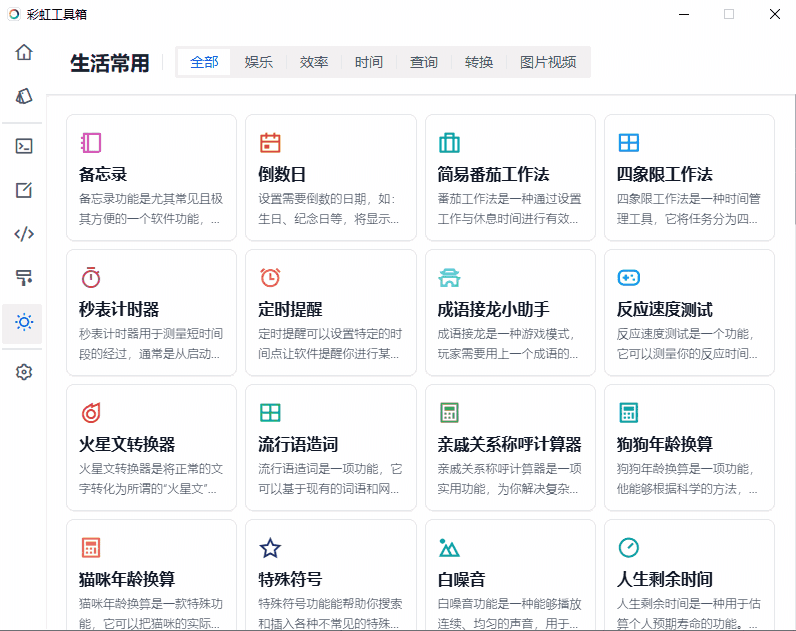The height and width of the screenshot is (631, 796).
Task: Go to the Home page in sidebar
Action: point(24,52)
